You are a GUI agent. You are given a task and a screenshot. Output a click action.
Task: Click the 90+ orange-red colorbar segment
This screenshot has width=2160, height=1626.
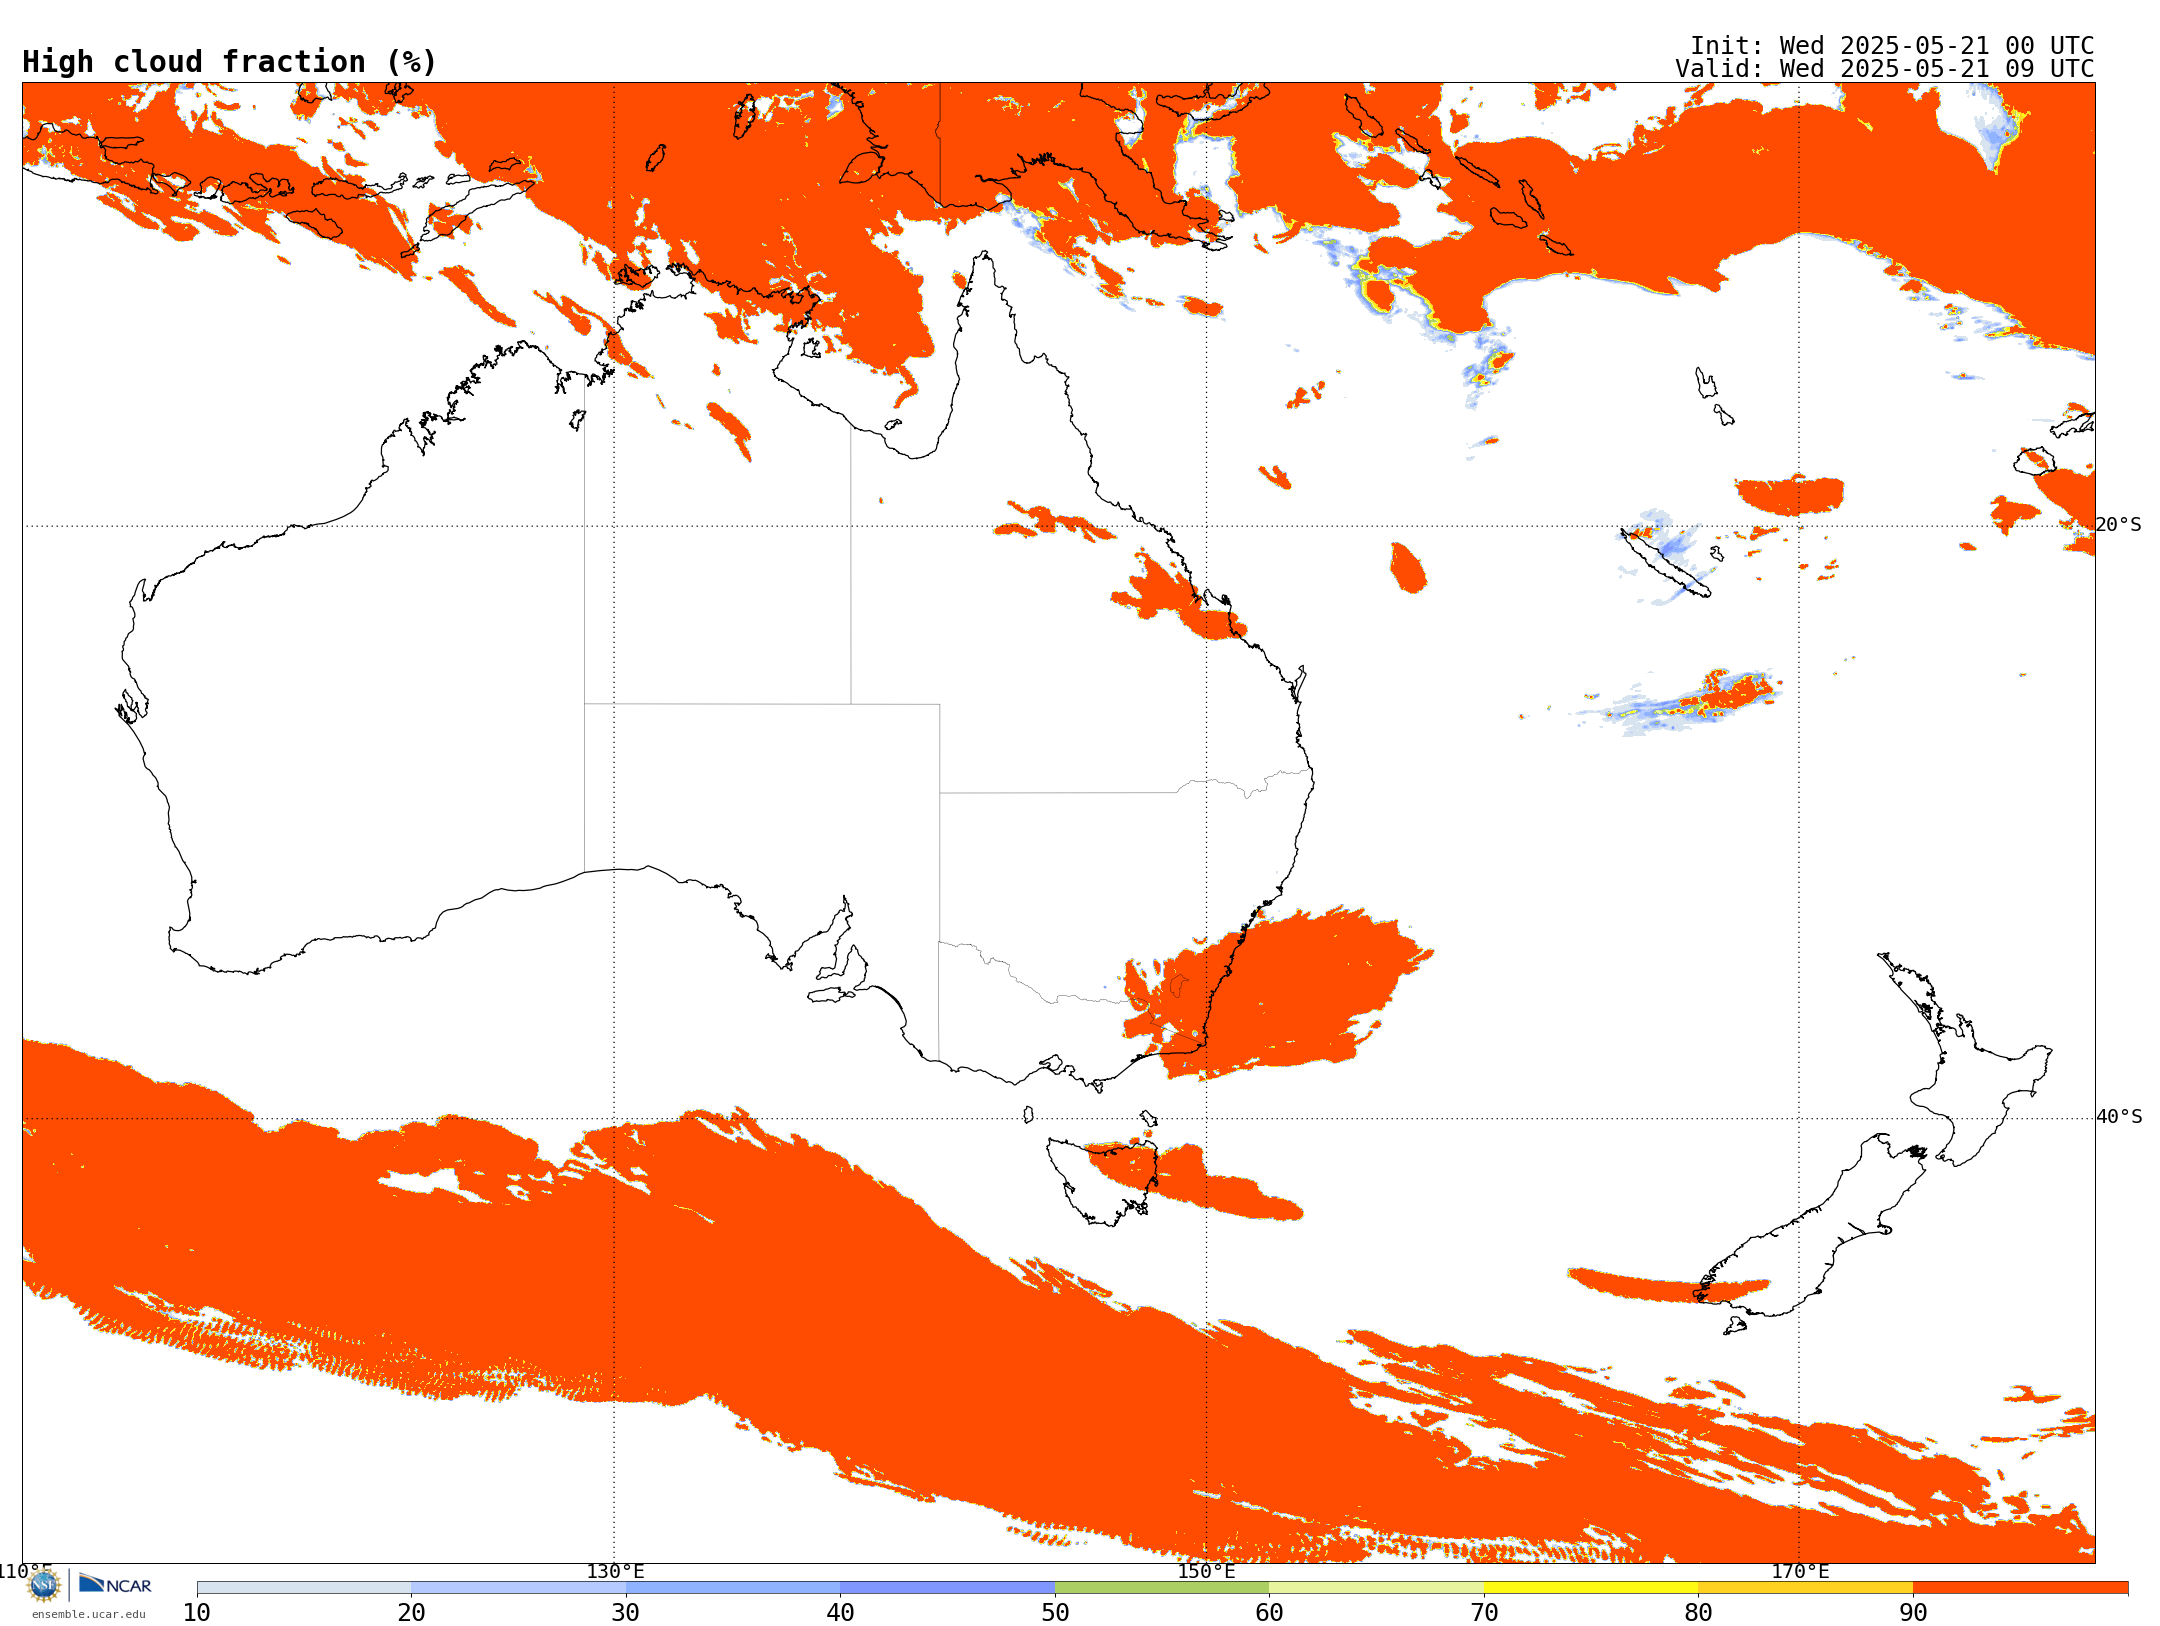click(x=2020, y=1588)
